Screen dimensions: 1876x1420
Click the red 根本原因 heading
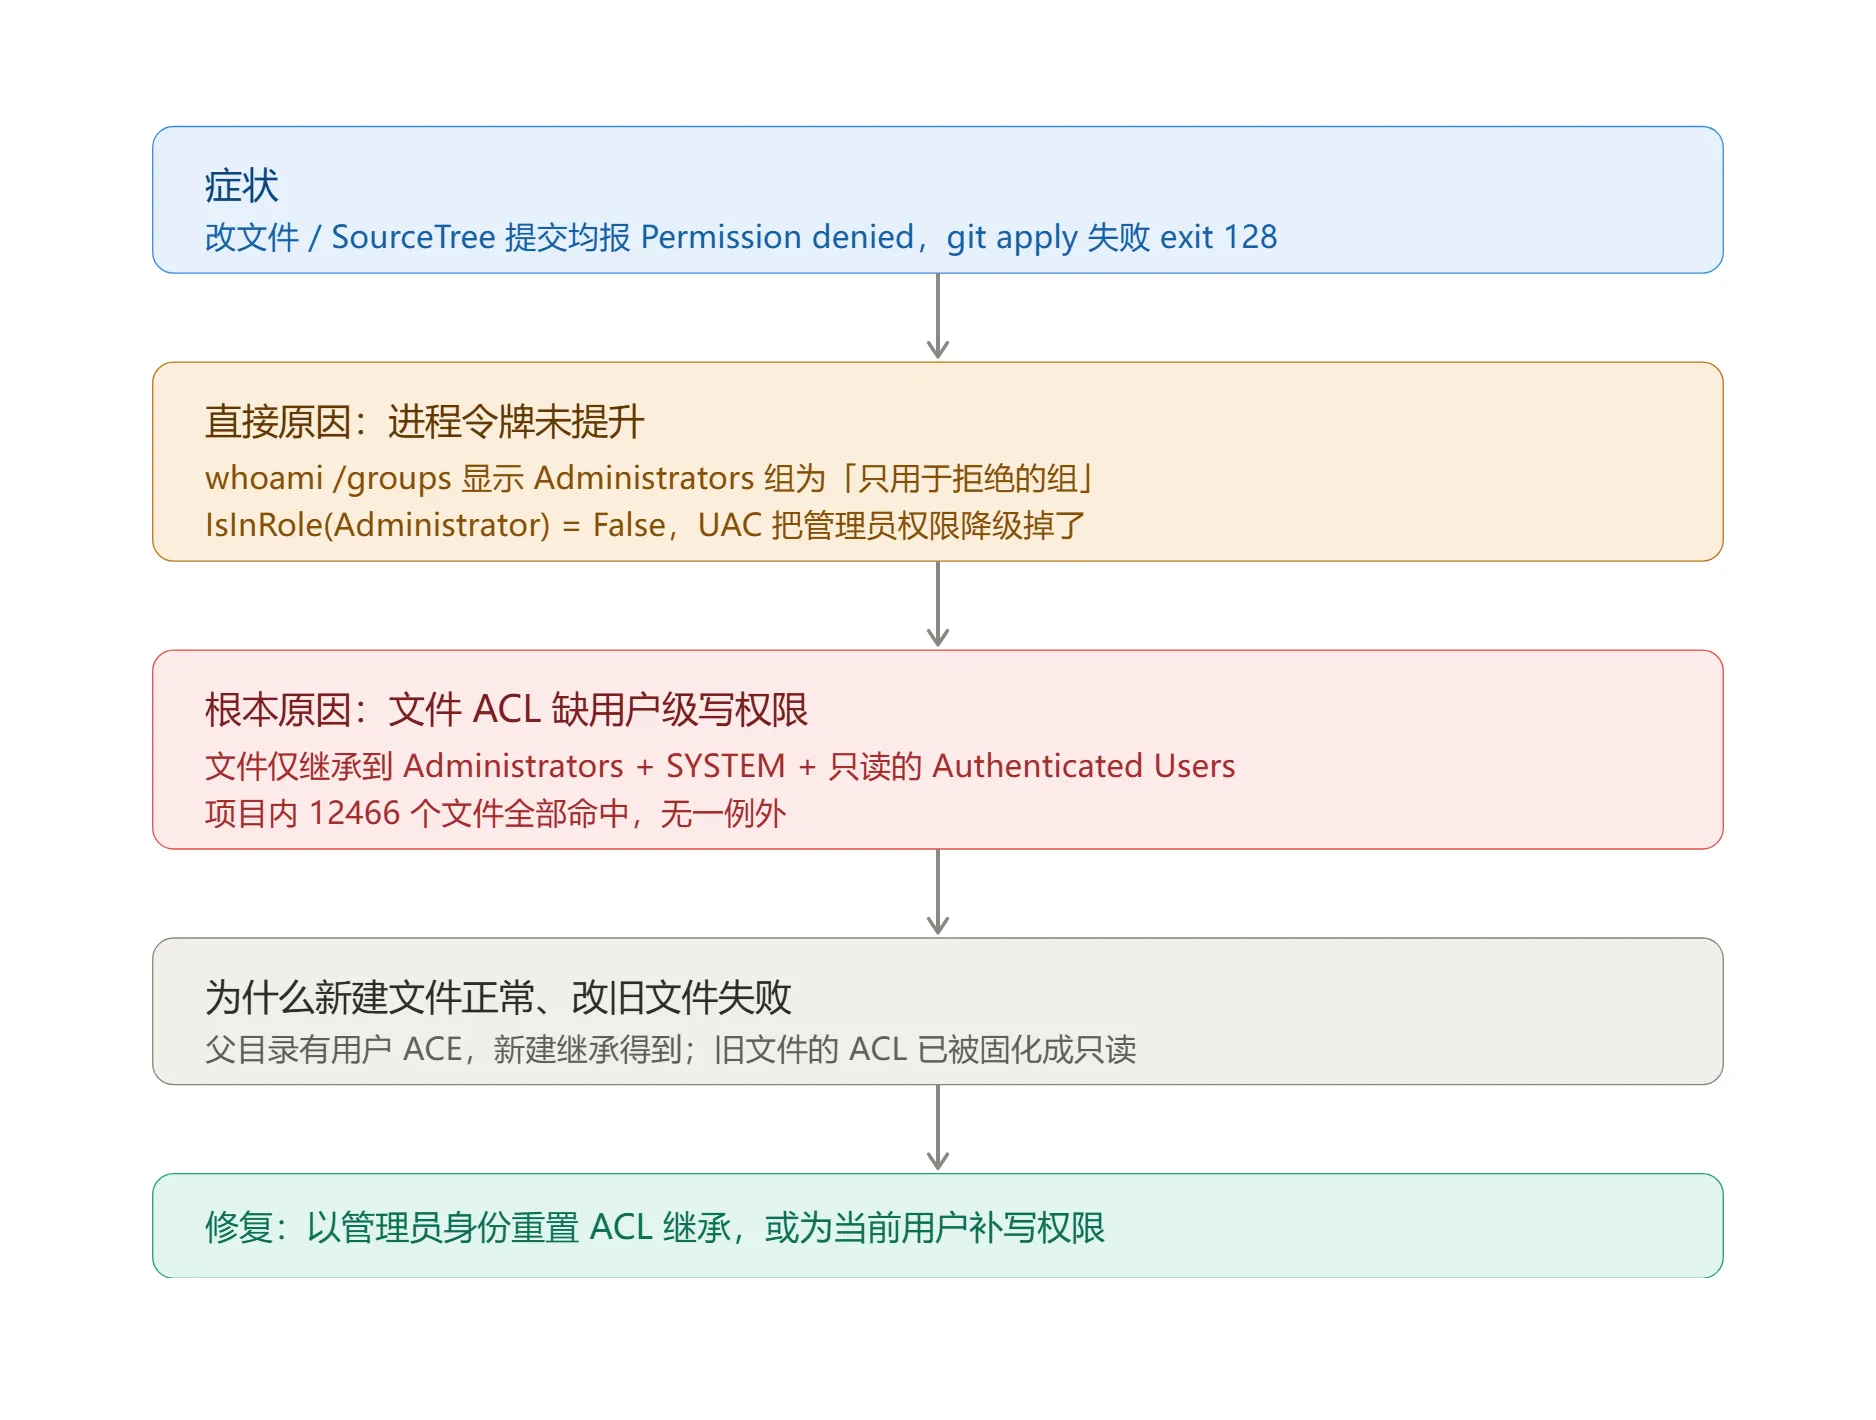[506, 710]
